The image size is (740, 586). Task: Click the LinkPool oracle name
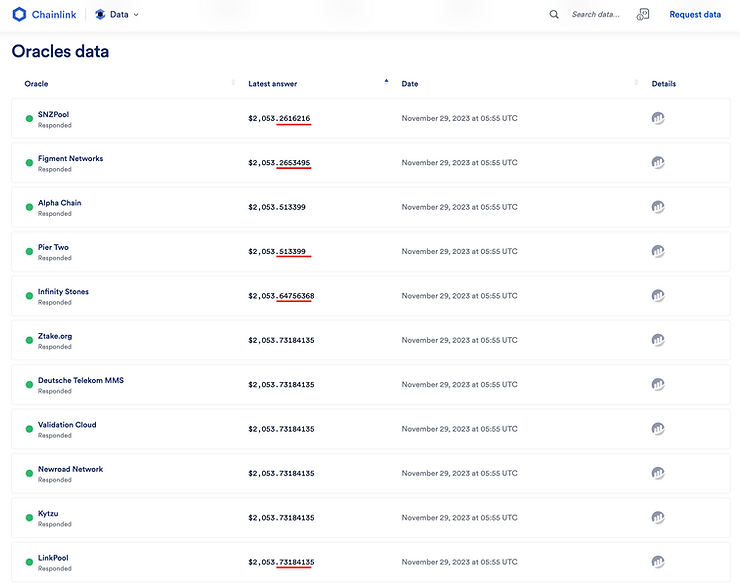point(53,558)
